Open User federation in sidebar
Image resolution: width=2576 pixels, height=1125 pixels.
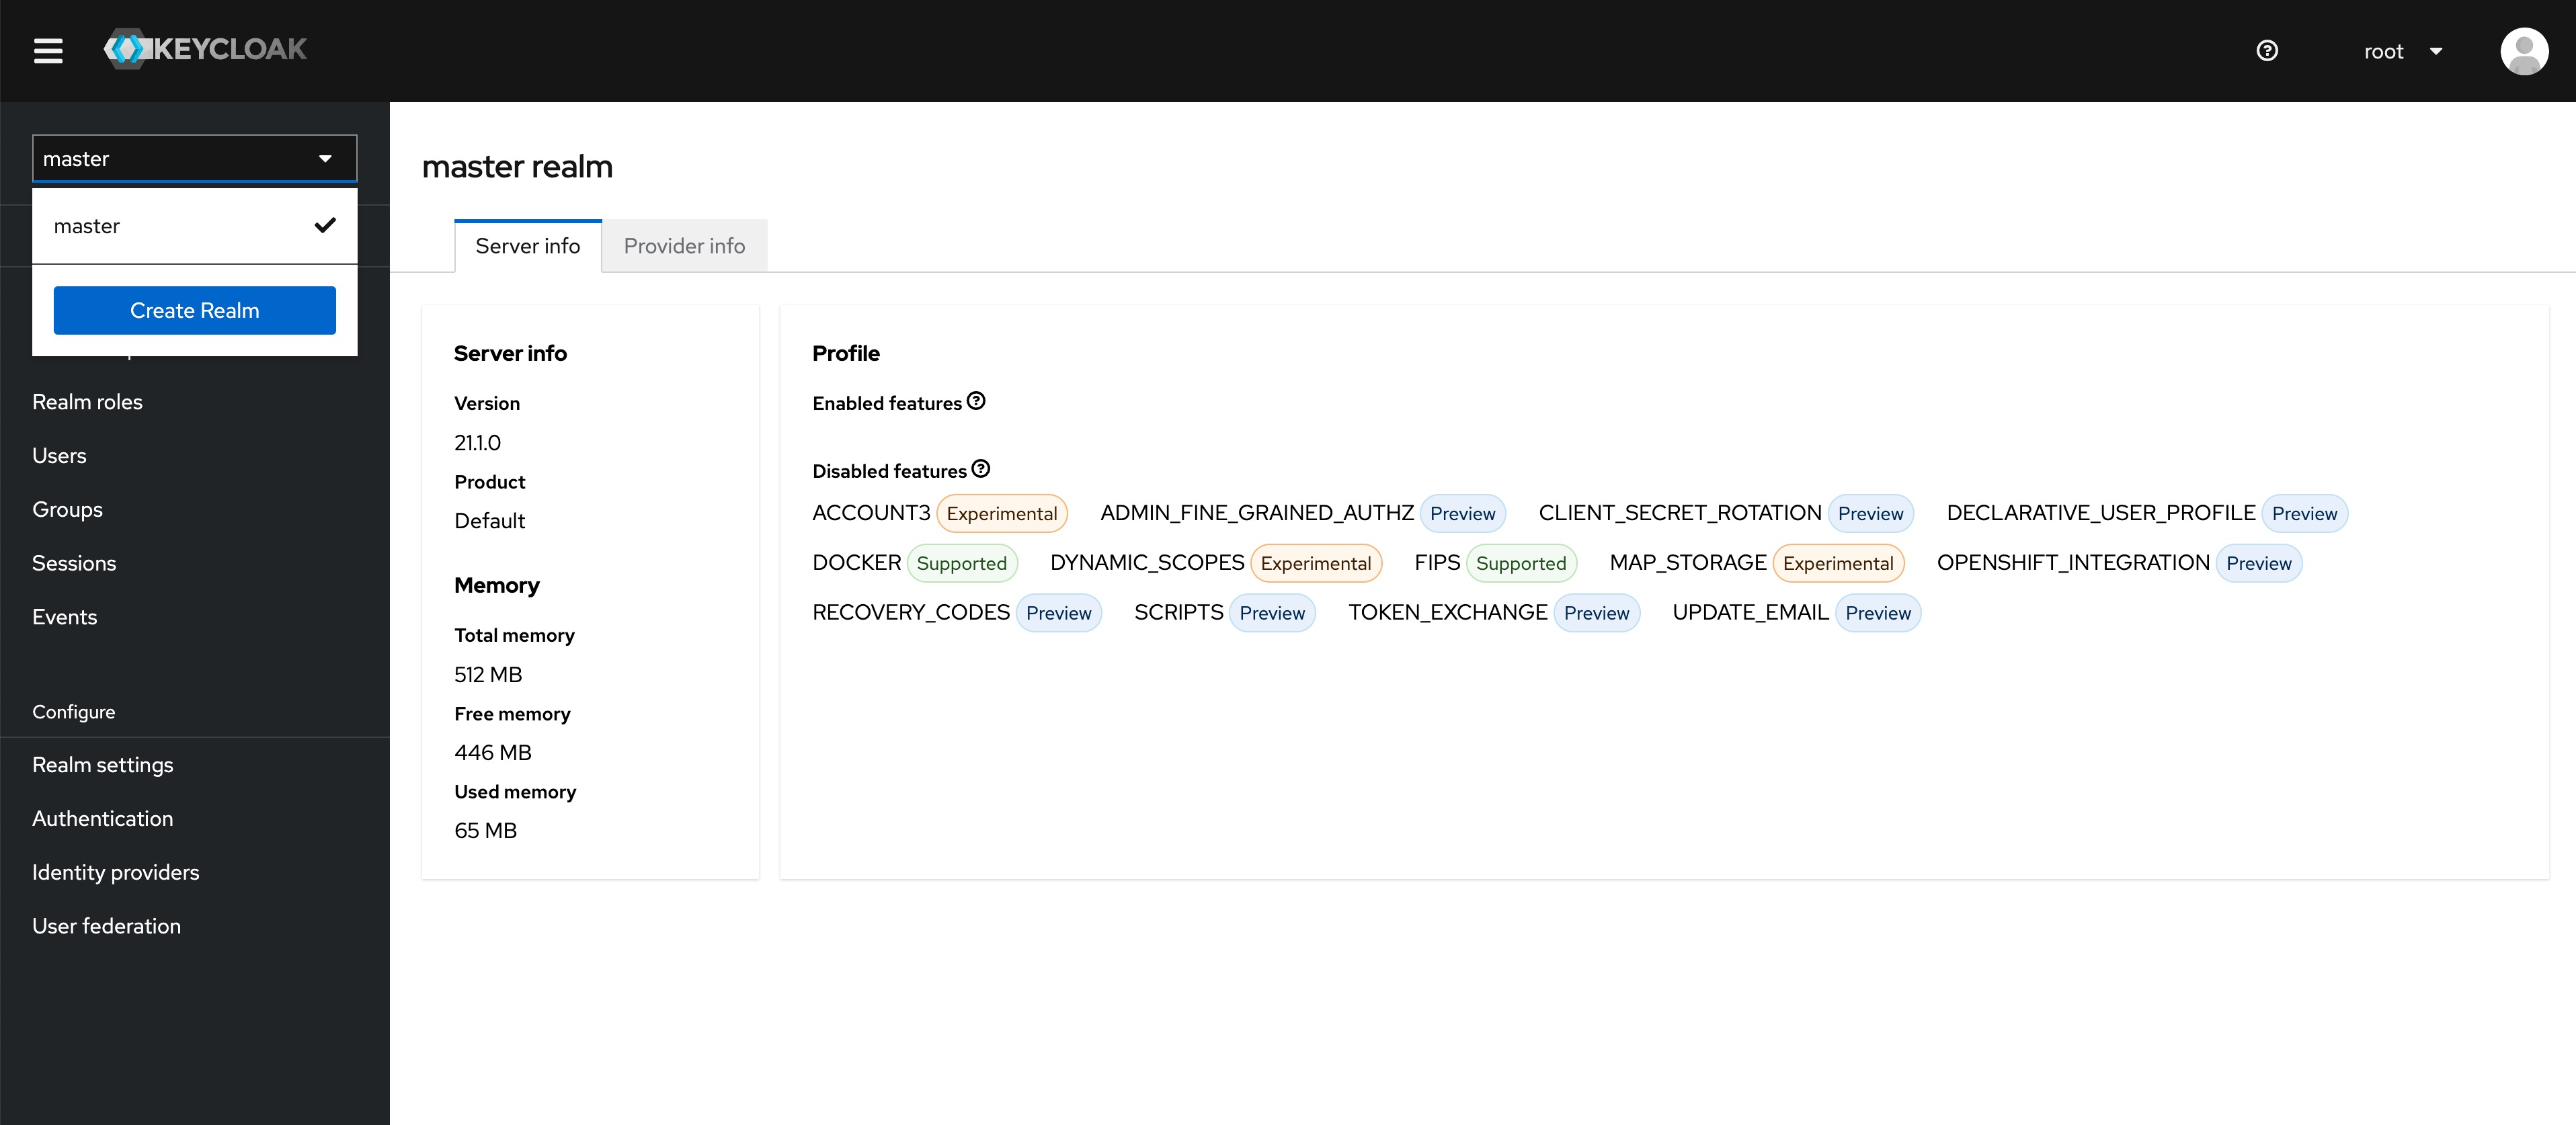pyautogui.click(x=106, y=926)
